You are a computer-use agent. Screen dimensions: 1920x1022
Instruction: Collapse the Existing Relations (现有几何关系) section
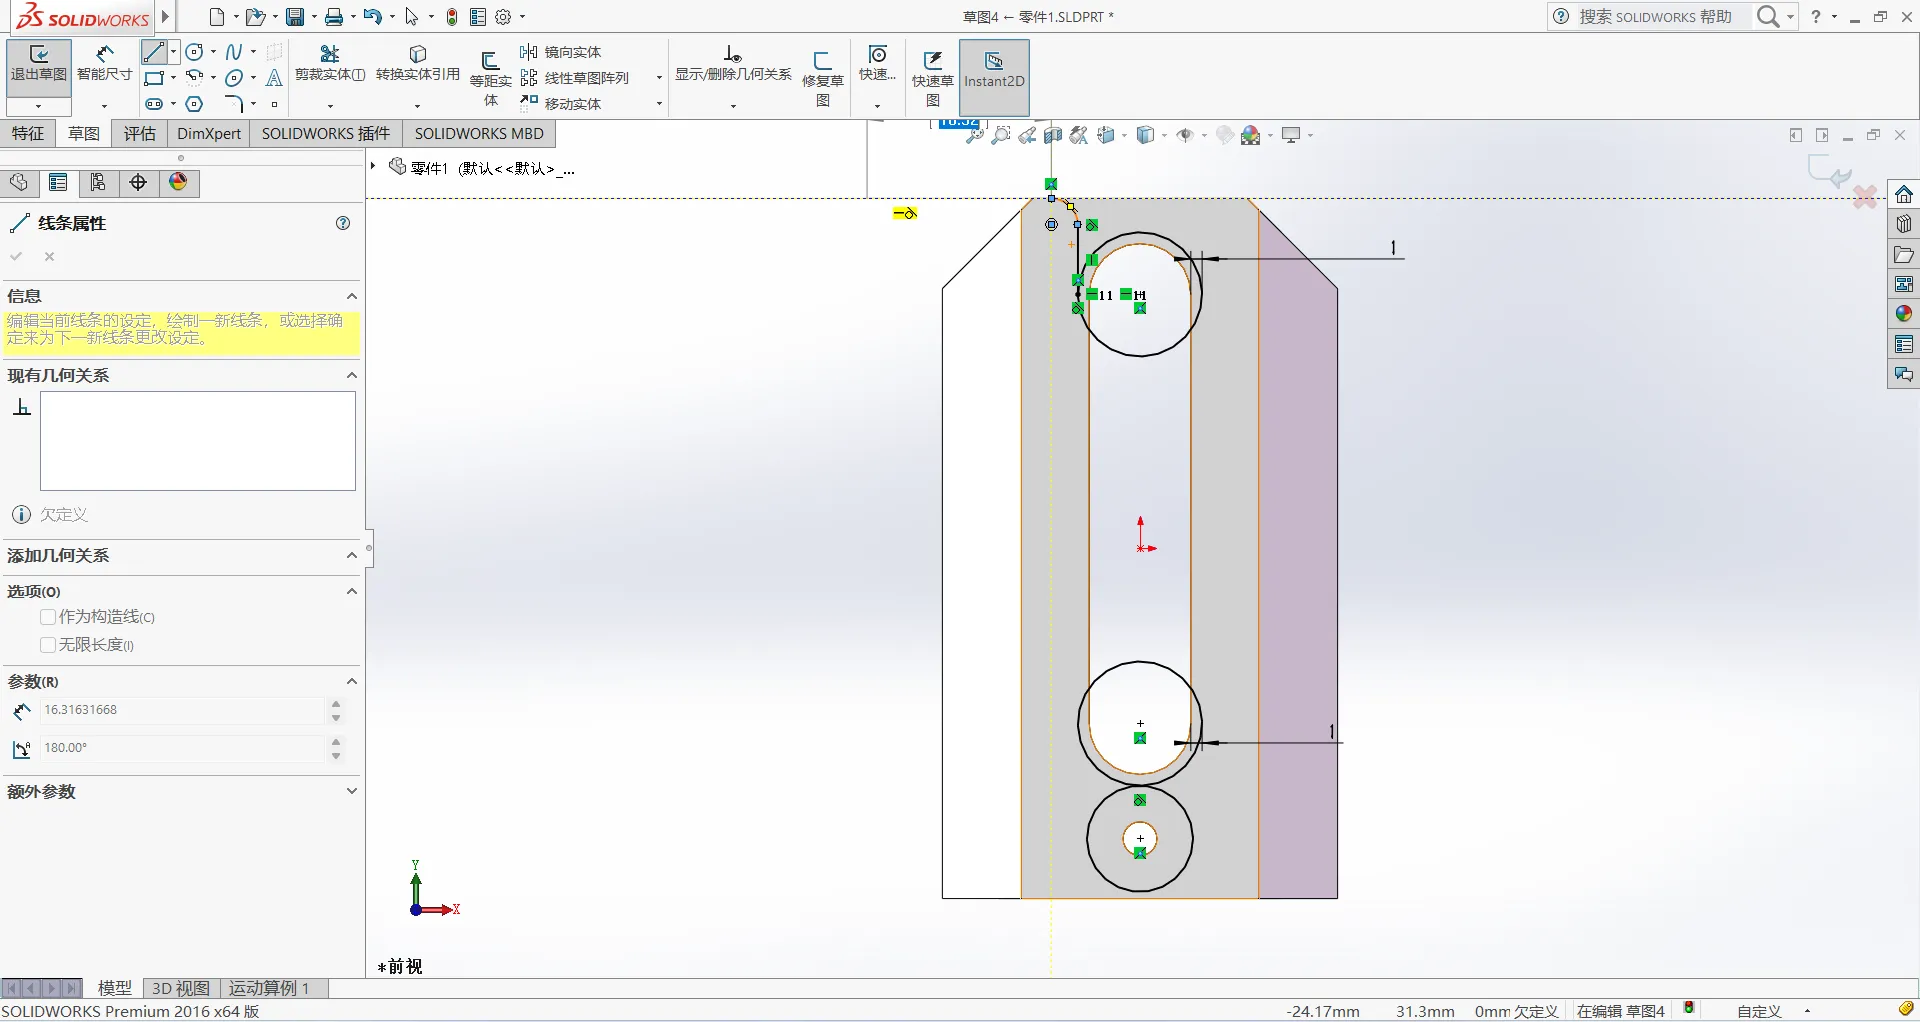pos(351,375)
